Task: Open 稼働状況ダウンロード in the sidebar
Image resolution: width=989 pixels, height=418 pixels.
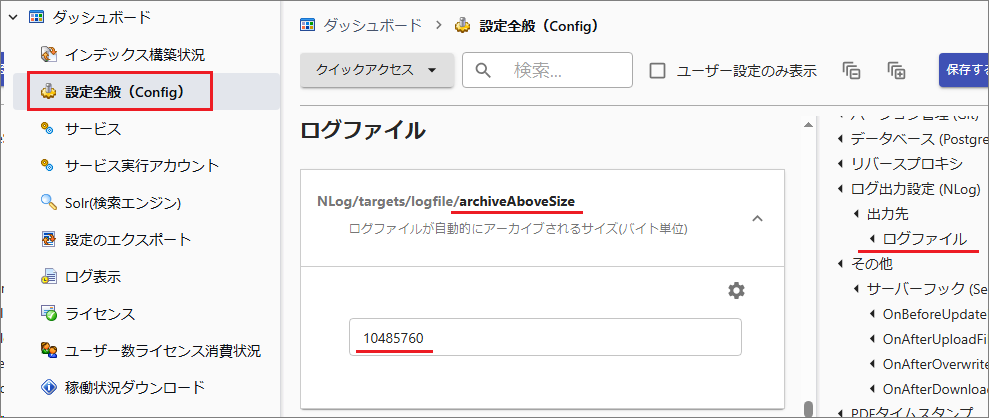Action: (x=135, y=387)
